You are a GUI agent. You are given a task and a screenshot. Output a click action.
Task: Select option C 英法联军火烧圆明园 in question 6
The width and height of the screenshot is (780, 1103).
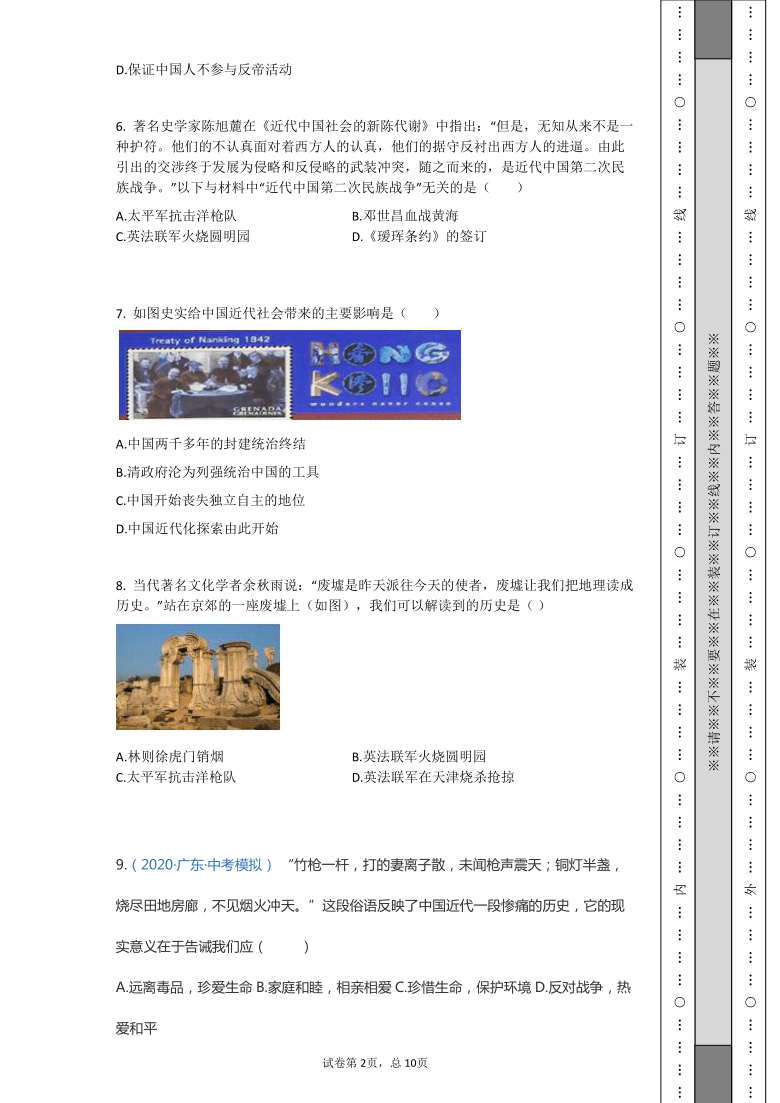coord(182,237)
